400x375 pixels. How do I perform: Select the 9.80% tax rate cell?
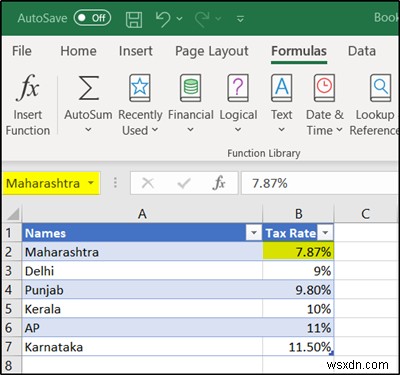click(298, 290)
